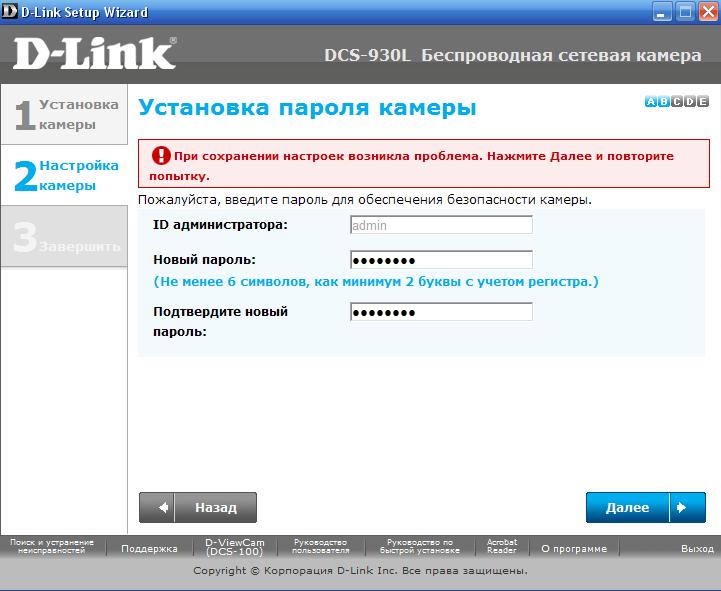Image resolution: width=721 pixels, height=591 pixels.
Task: Click step indicator B icon
Action: pos(664,102)
